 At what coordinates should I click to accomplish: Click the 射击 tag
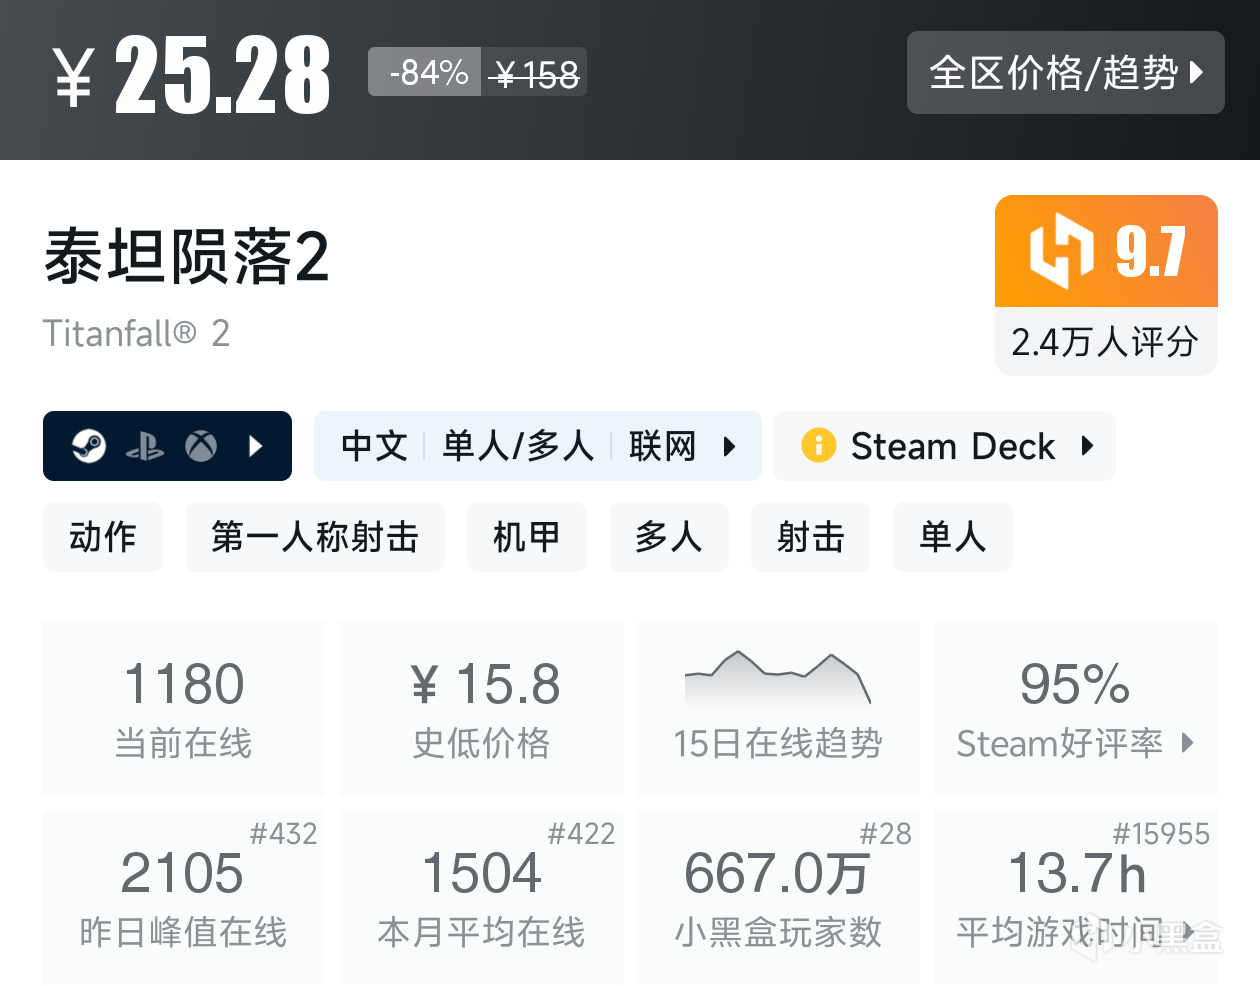coord(810,537)
